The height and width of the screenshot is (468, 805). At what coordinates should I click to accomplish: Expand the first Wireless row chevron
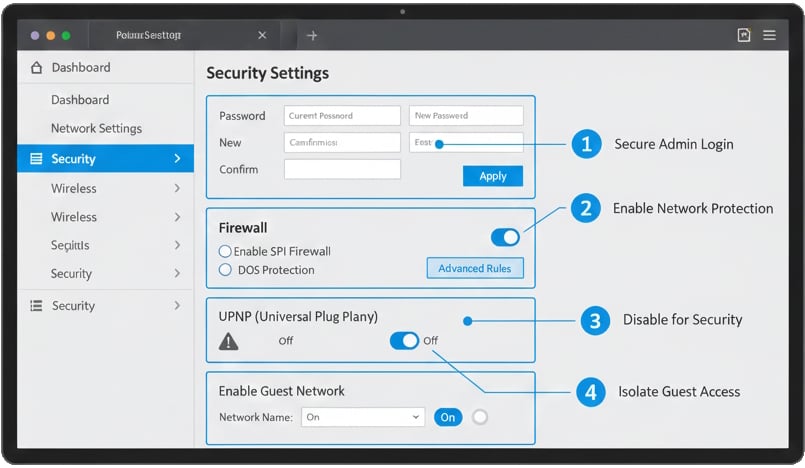pos(177,188)
